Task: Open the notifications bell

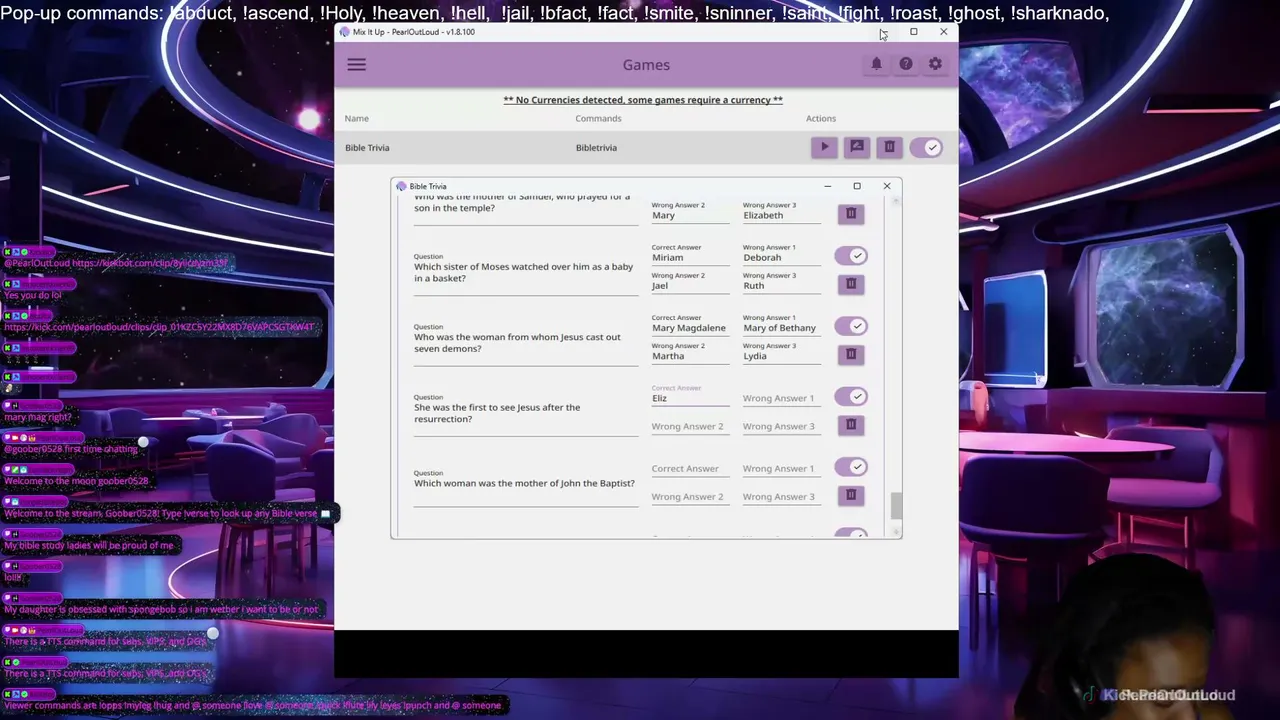Action: 876,64
